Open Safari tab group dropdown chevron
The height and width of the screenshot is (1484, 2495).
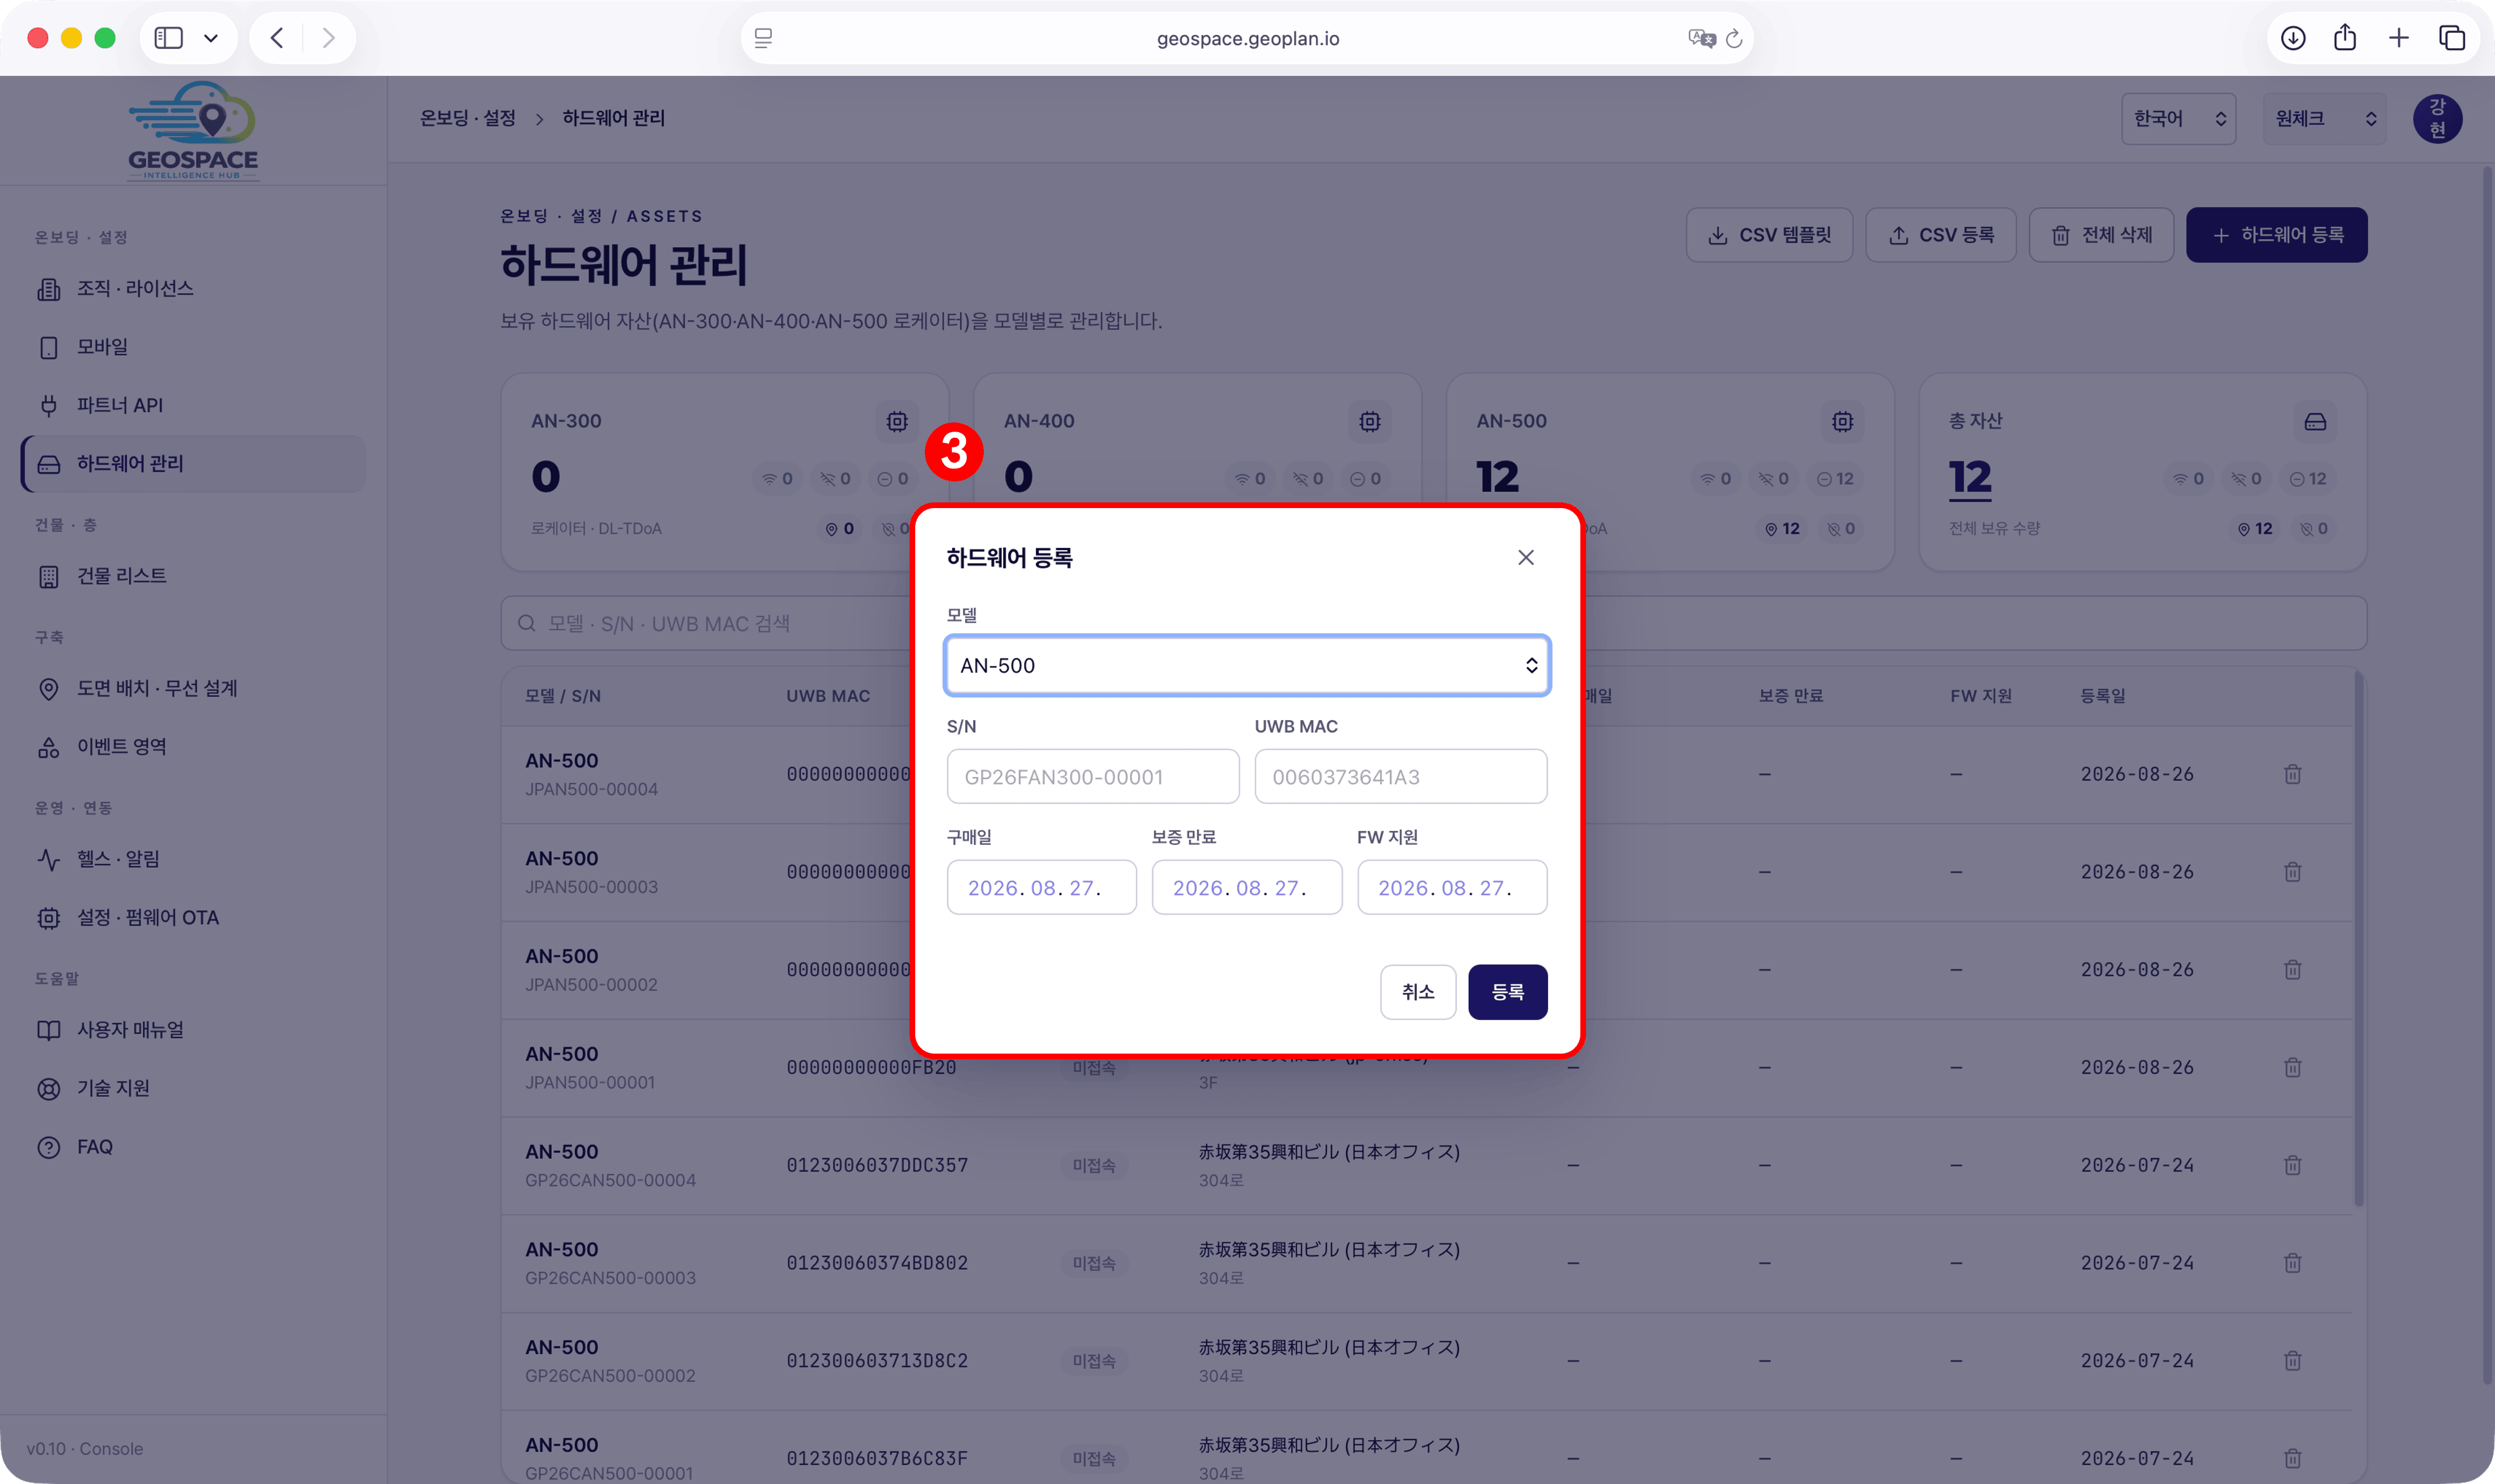[211, 38]
